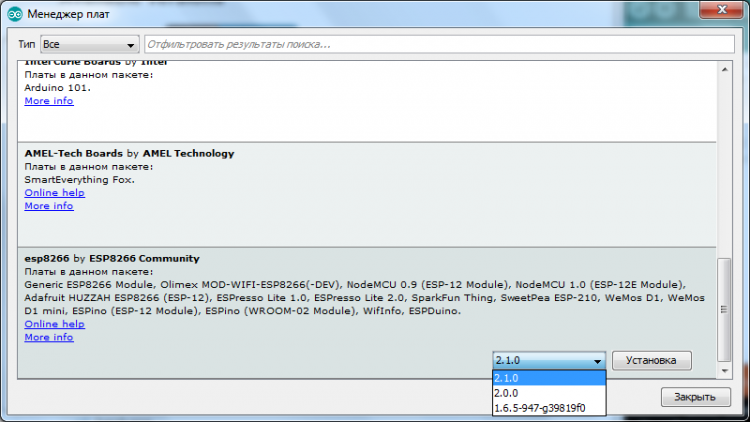Viewport: 750px width, 422px height.
Task: Select version 2.0.0 in dropdown list
Action: point(549,393)
